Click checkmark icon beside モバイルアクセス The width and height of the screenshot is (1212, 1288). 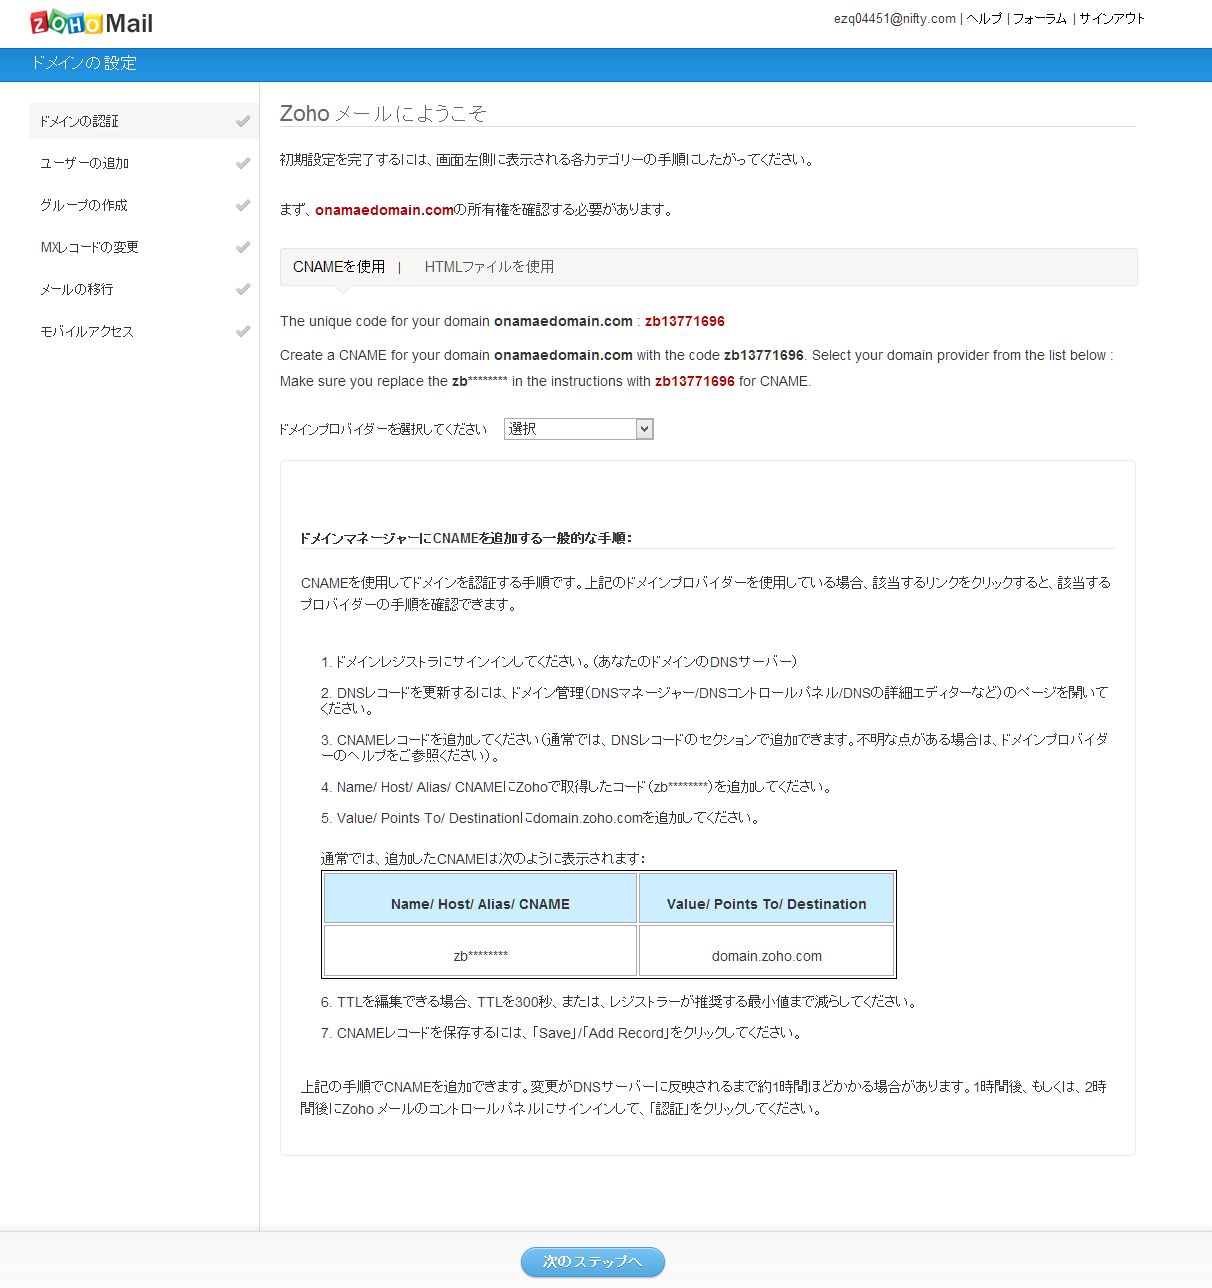[243, 331]
